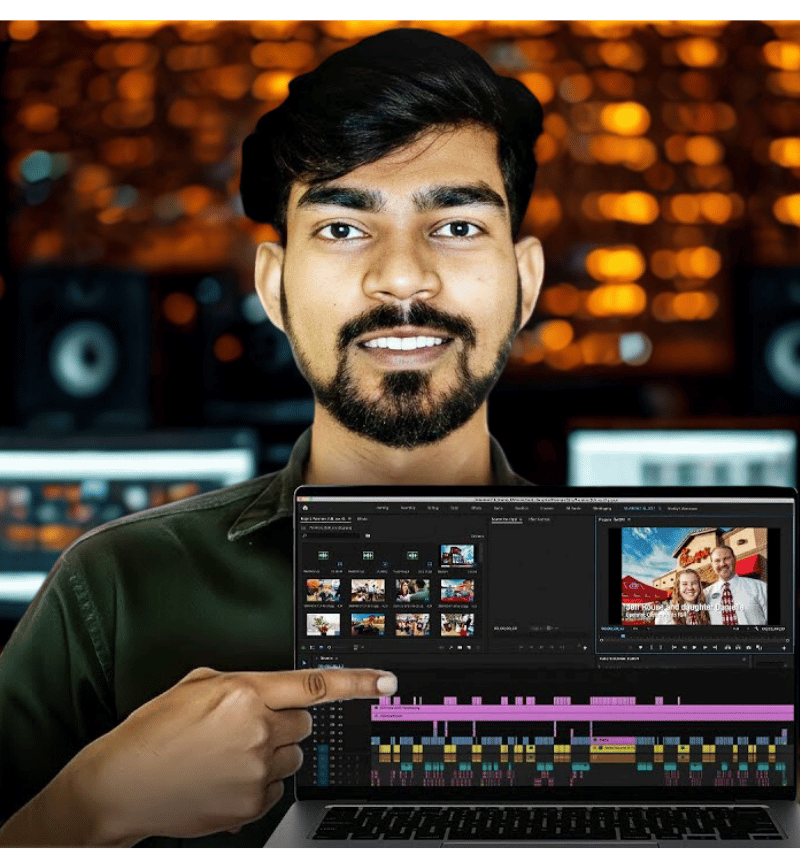Open the Effect Controls panel tab

pos(539,520)
